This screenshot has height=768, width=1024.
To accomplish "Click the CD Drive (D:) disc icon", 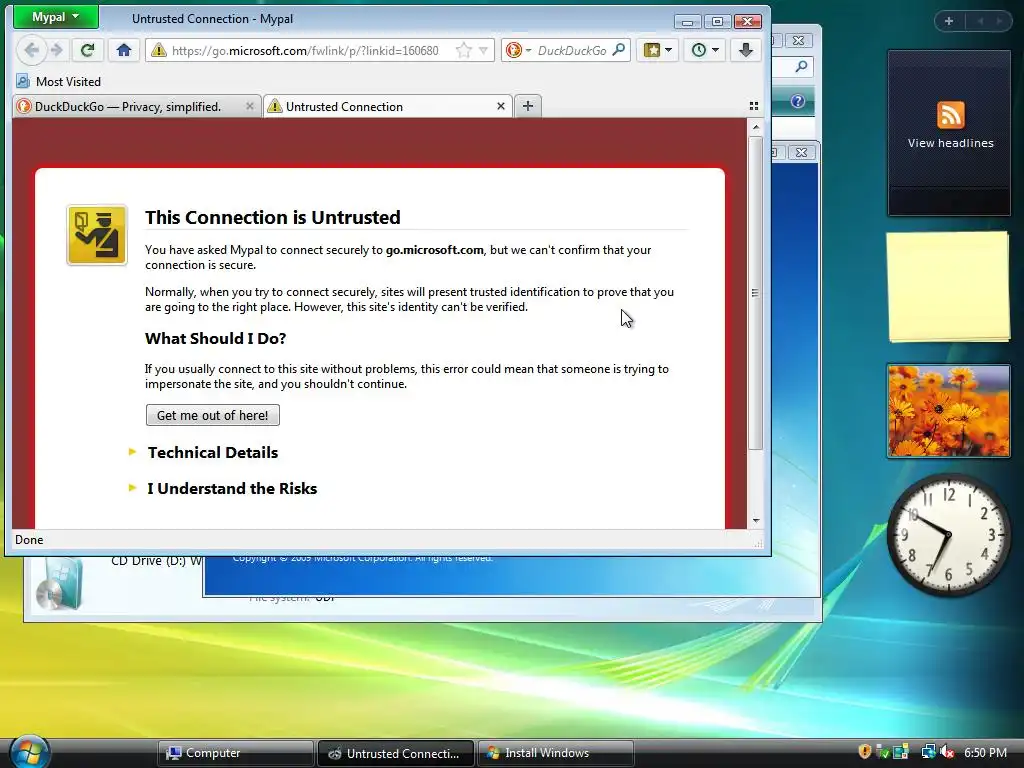I will pos(59,584).
